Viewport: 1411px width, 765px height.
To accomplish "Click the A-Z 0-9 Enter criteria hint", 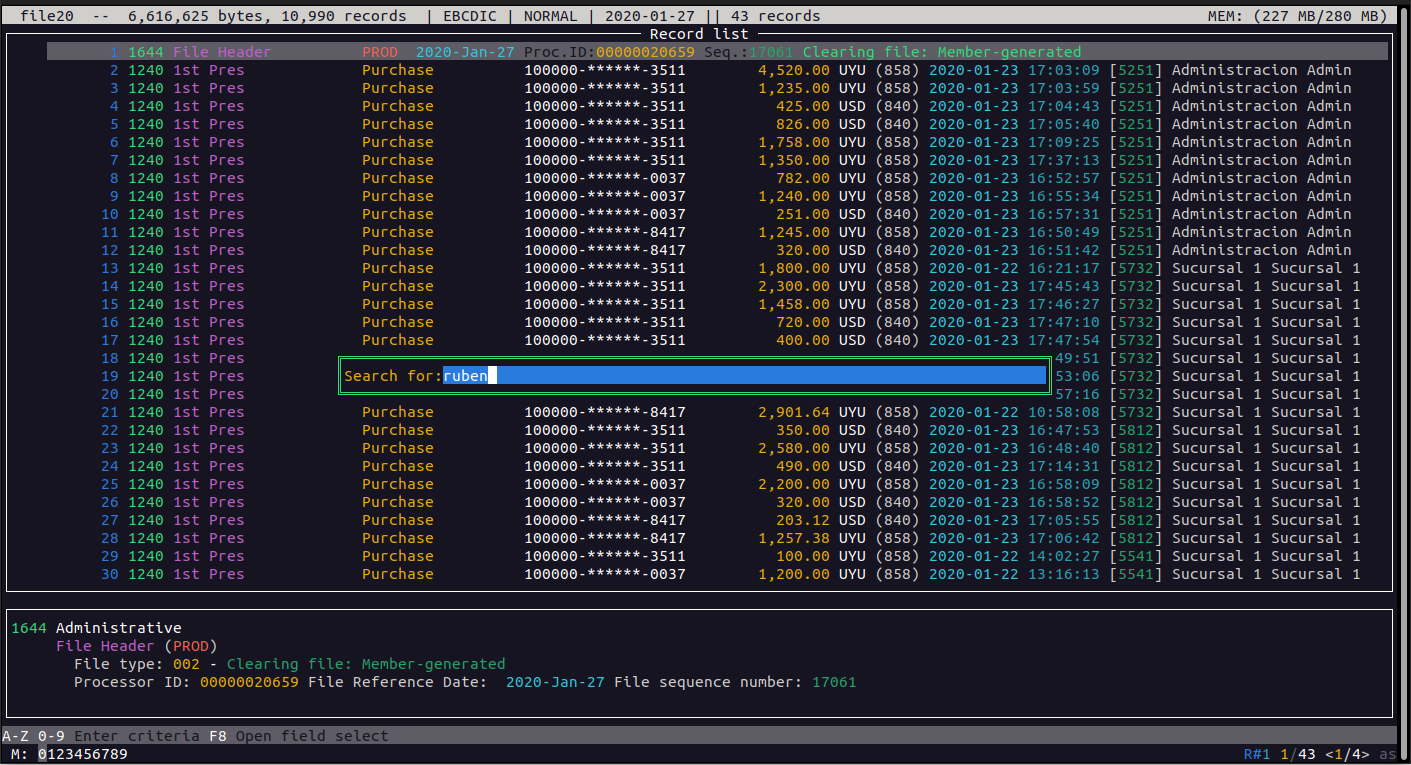I will (100, 736).
